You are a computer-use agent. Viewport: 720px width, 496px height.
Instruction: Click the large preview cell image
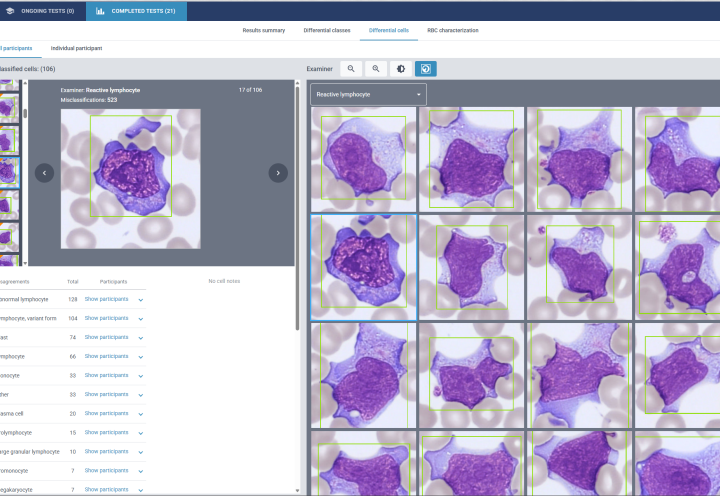click(130, 179)
